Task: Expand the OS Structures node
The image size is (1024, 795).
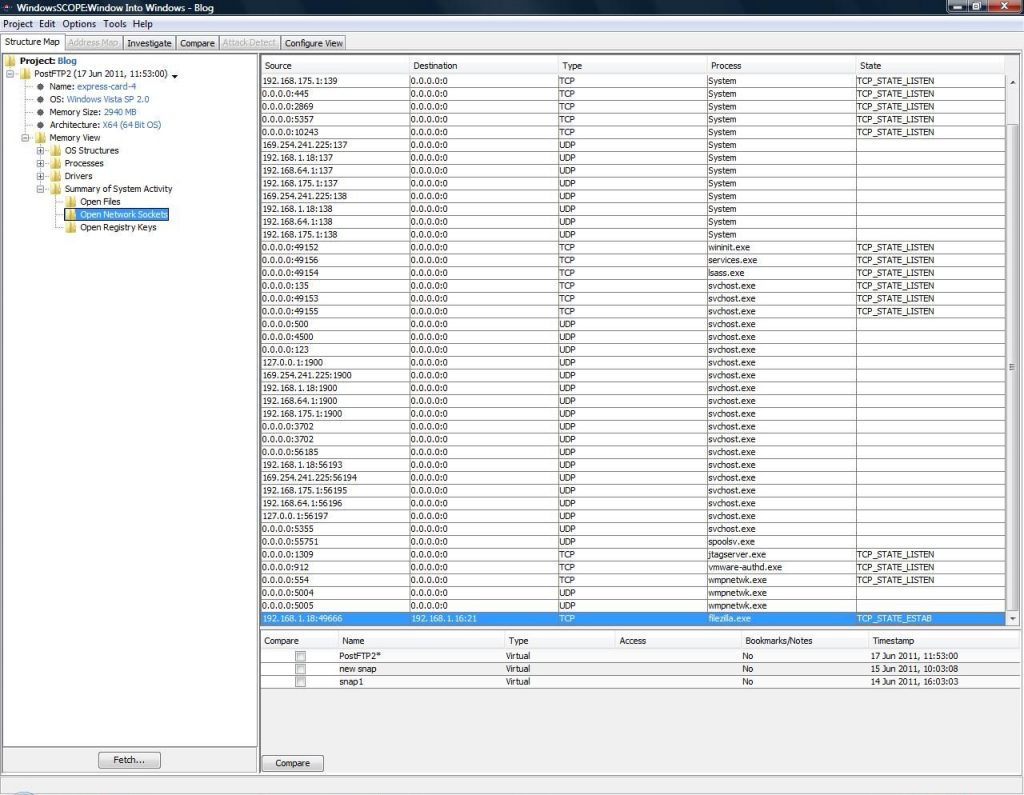Action: tap(40, 150)
